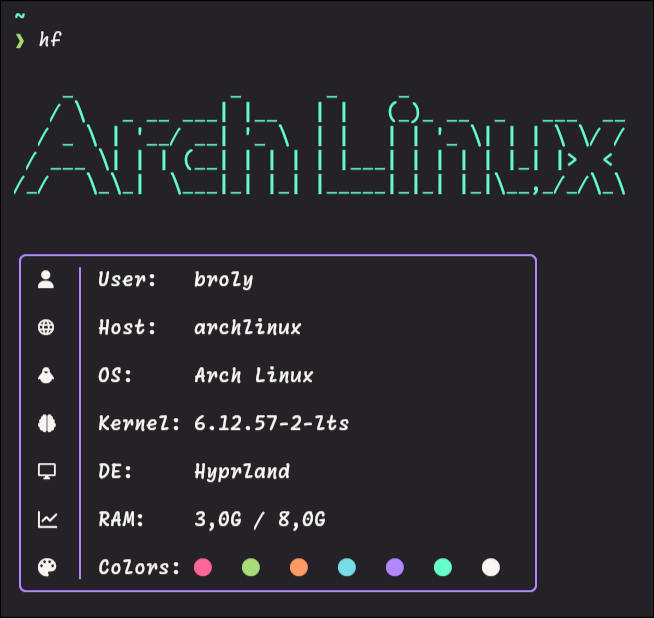Select the orange color dot
The image size is (654, 618).
tap(299, 567)
